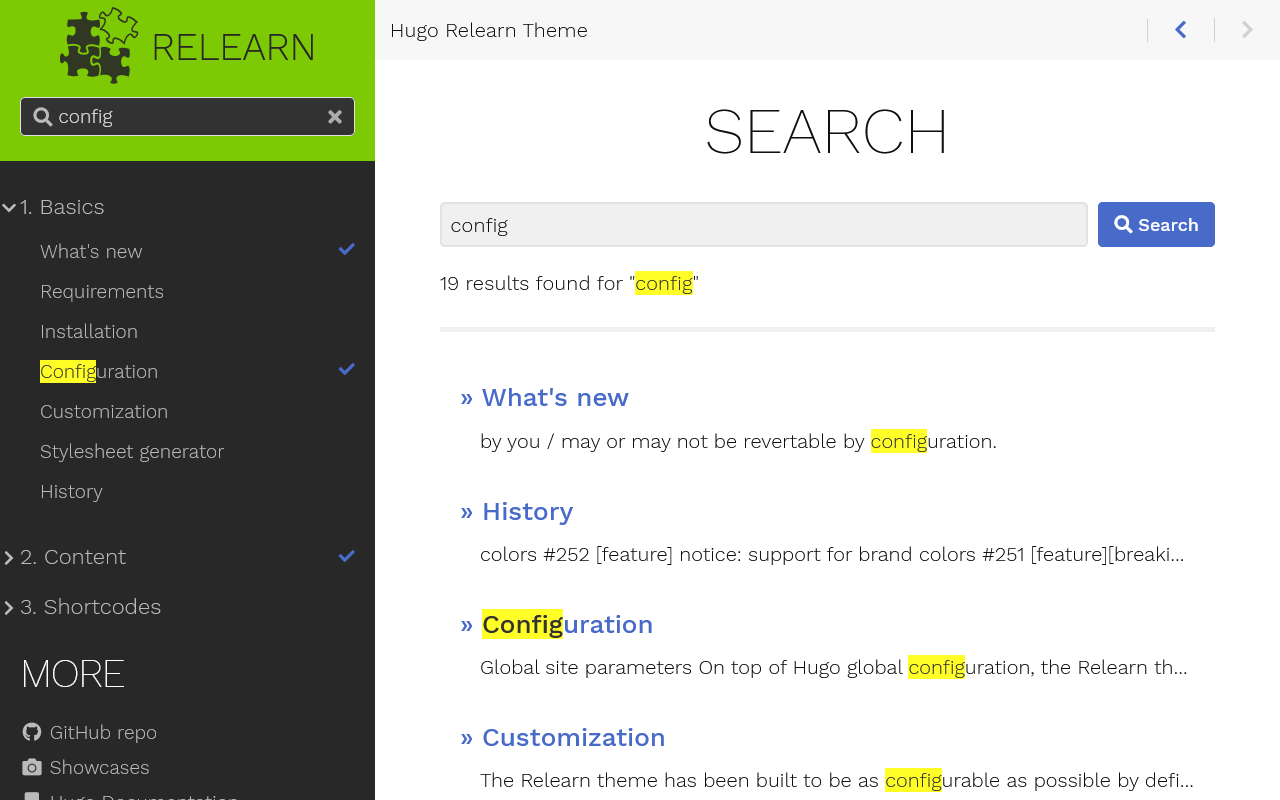Click the Relearn puzzle logo

click(97, 45)
